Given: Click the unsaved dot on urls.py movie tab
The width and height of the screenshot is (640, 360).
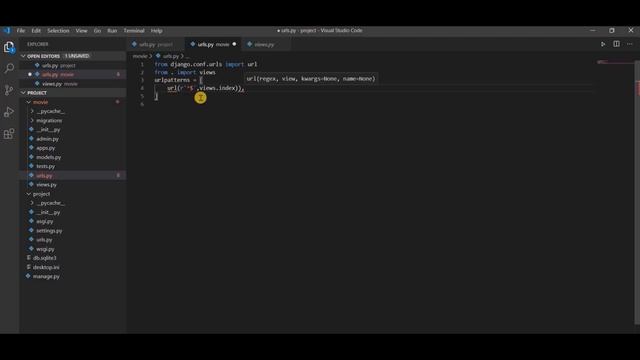Looking at the screenshot, I should click(234, 44).
